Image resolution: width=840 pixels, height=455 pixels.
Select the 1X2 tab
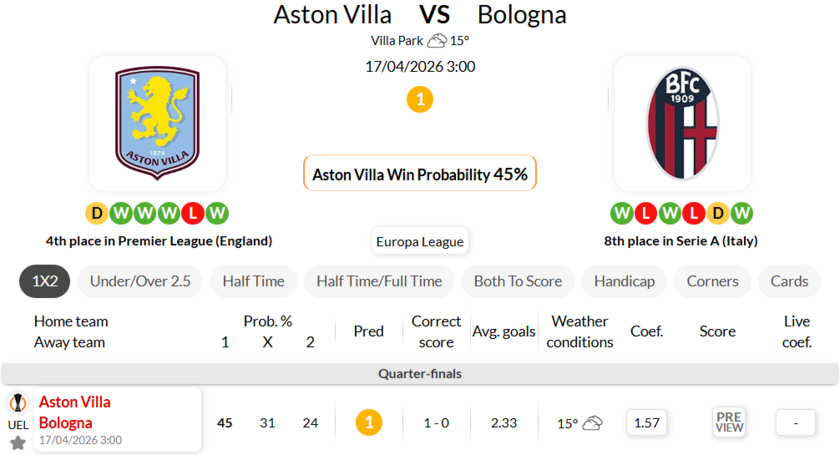[45, 281]
